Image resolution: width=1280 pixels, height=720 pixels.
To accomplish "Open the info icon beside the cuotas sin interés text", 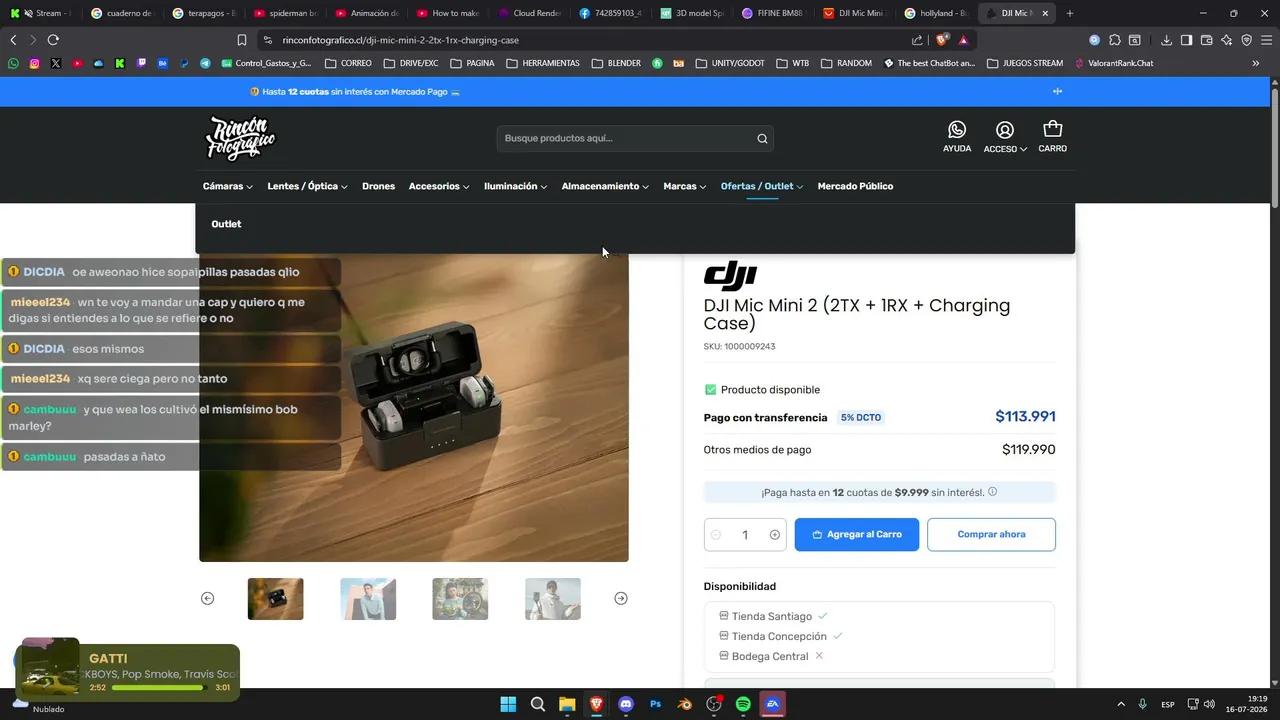I will [x=992, y=492].
